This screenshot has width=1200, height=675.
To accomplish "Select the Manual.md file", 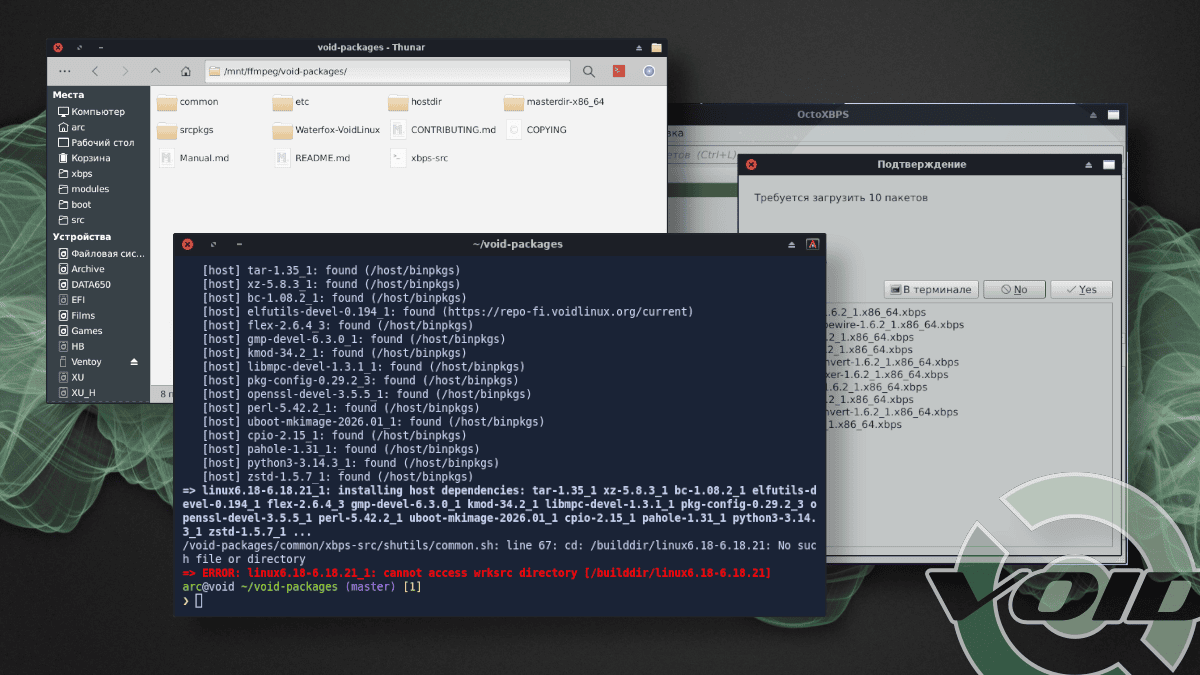I will click(194, 158).
